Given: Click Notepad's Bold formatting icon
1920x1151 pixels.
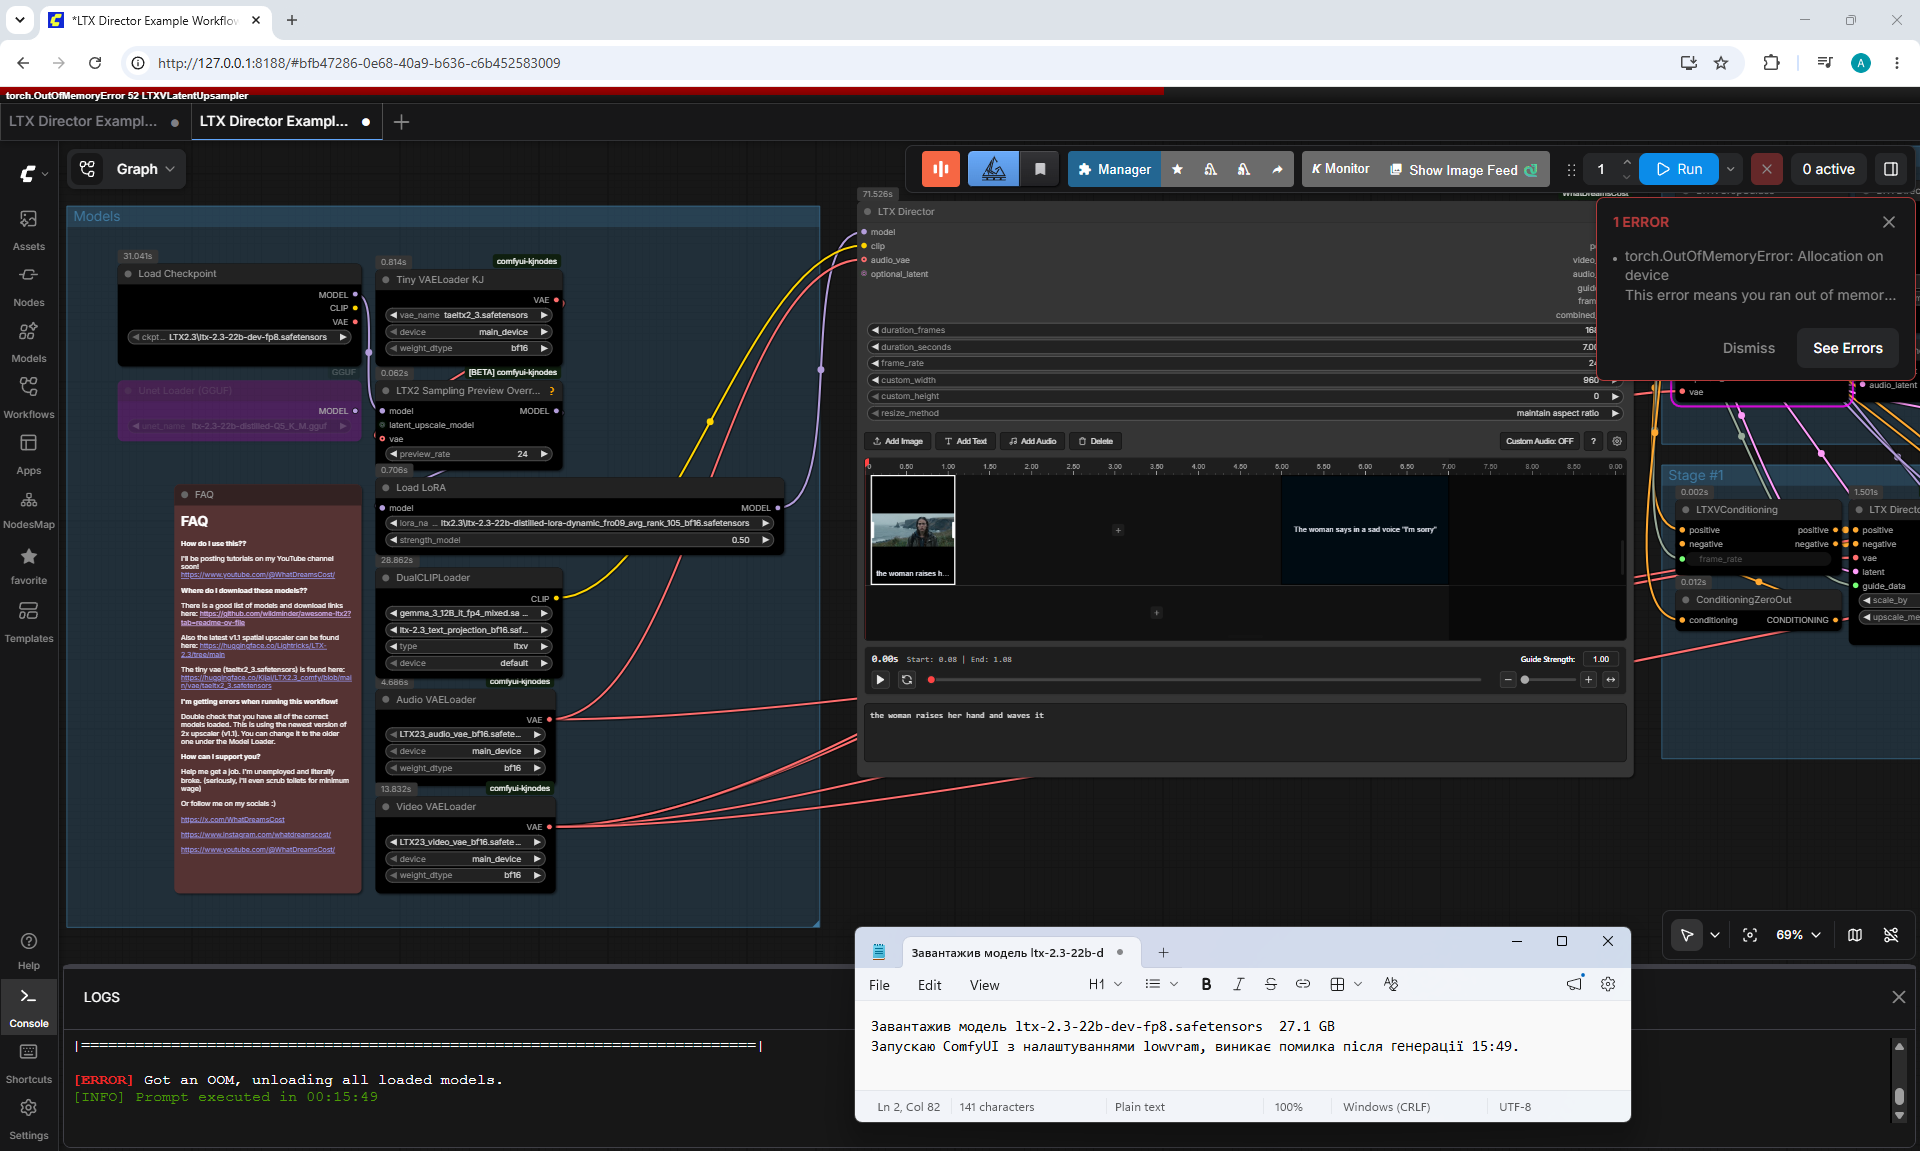Looking at the screenshot, I should tap(1206, 984).
